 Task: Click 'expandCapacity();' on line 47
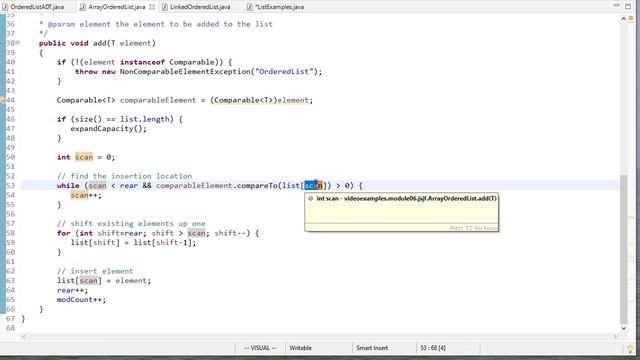pos(109,129)
